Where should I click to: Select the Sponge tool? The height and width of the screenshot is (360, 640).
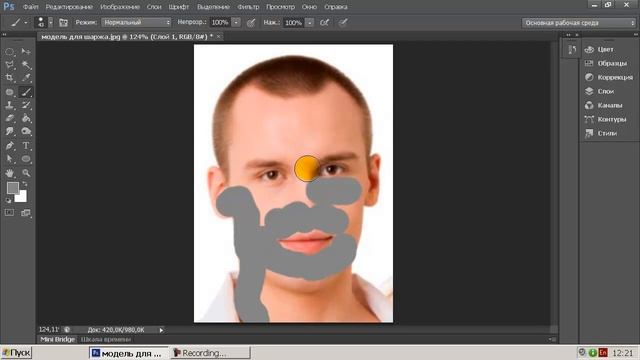pos(26,131)
